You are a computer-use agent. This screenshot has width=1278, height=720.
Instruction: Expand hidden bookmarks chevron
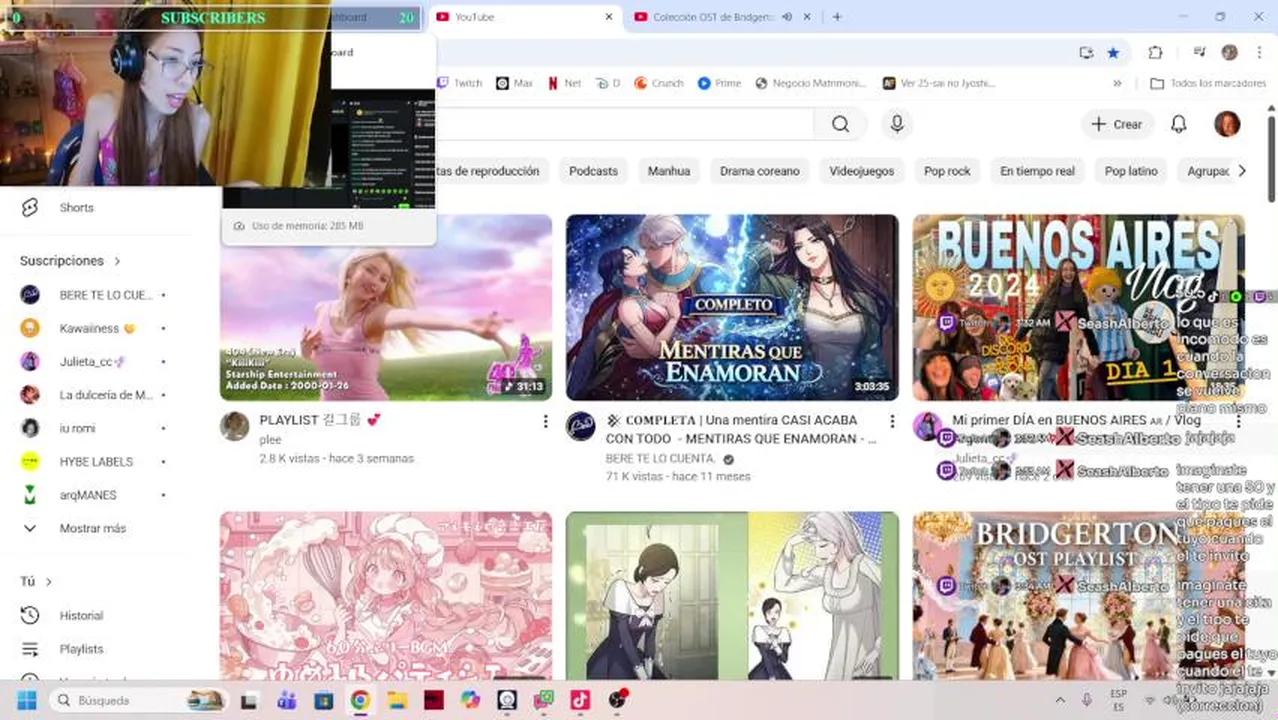coord(1117,83)
